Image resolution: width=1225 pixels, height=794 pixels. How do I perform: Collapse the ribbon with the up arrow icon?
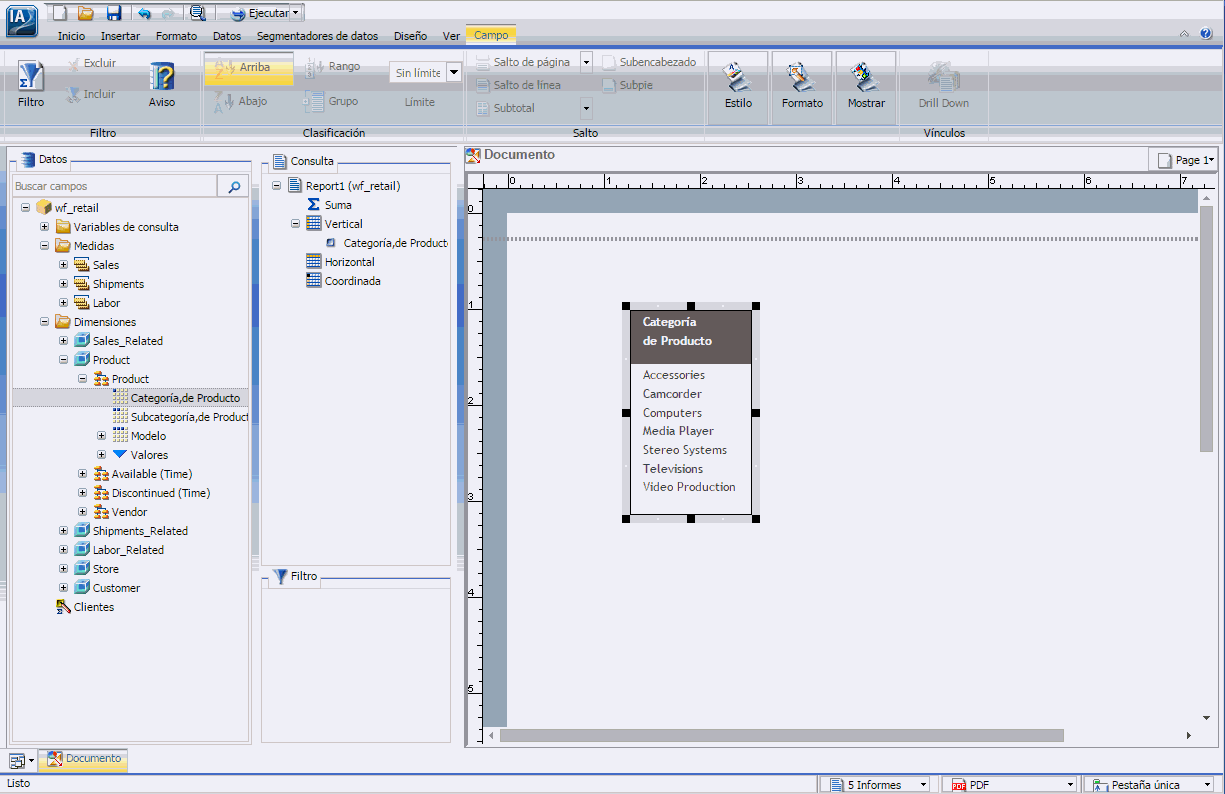pos(1184,34)
